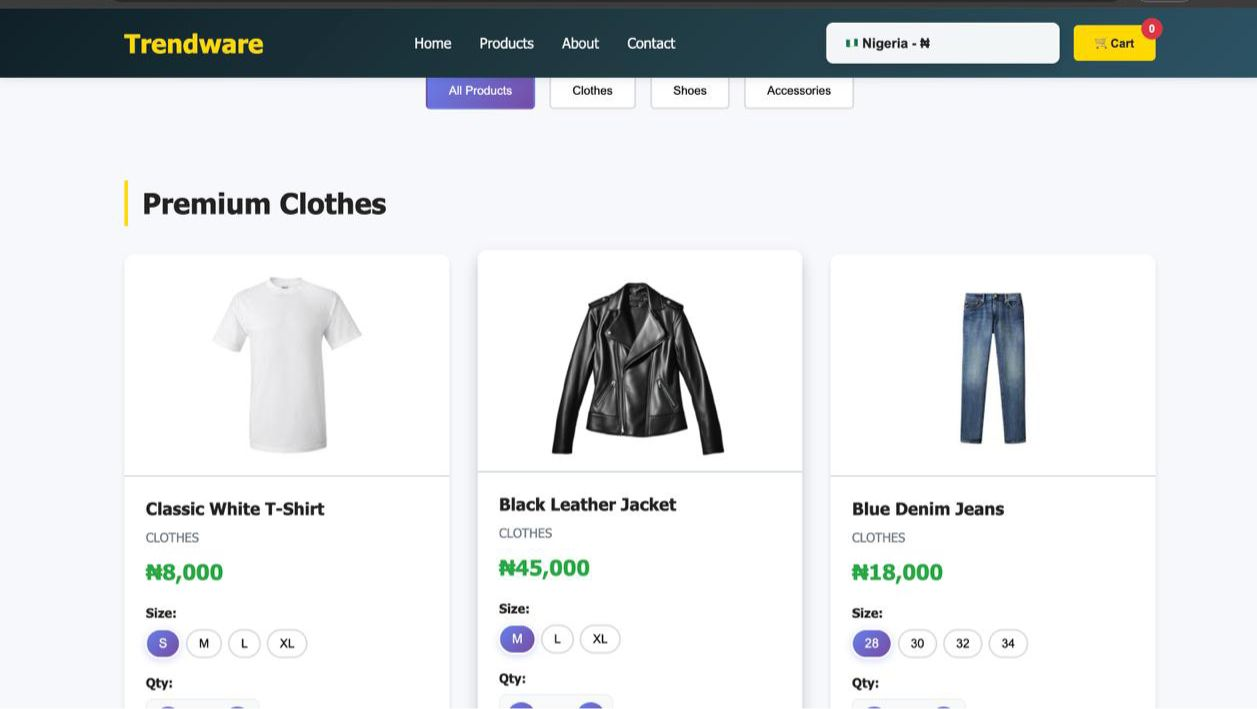This screenshot has height=709, width=1257.
Task: Select size XL for Black Leather Jacket
Action: click(x=599, y=638)
